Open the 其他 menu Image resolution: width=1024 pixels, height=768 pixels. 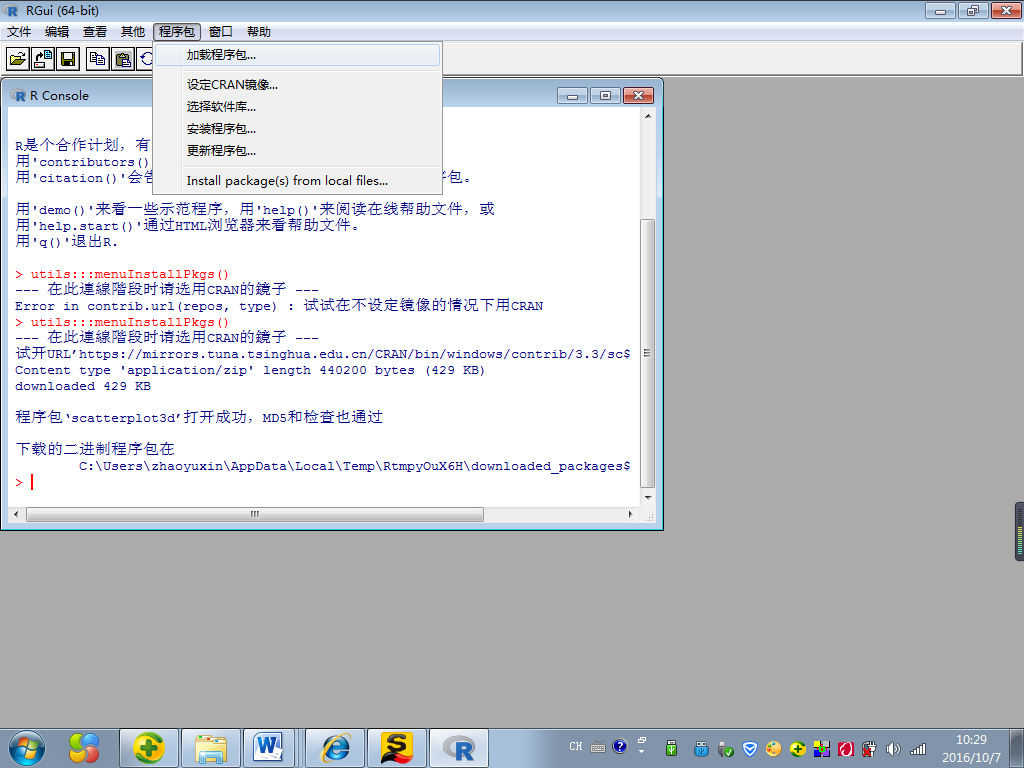pyautogui.click(x=133, y=31)
